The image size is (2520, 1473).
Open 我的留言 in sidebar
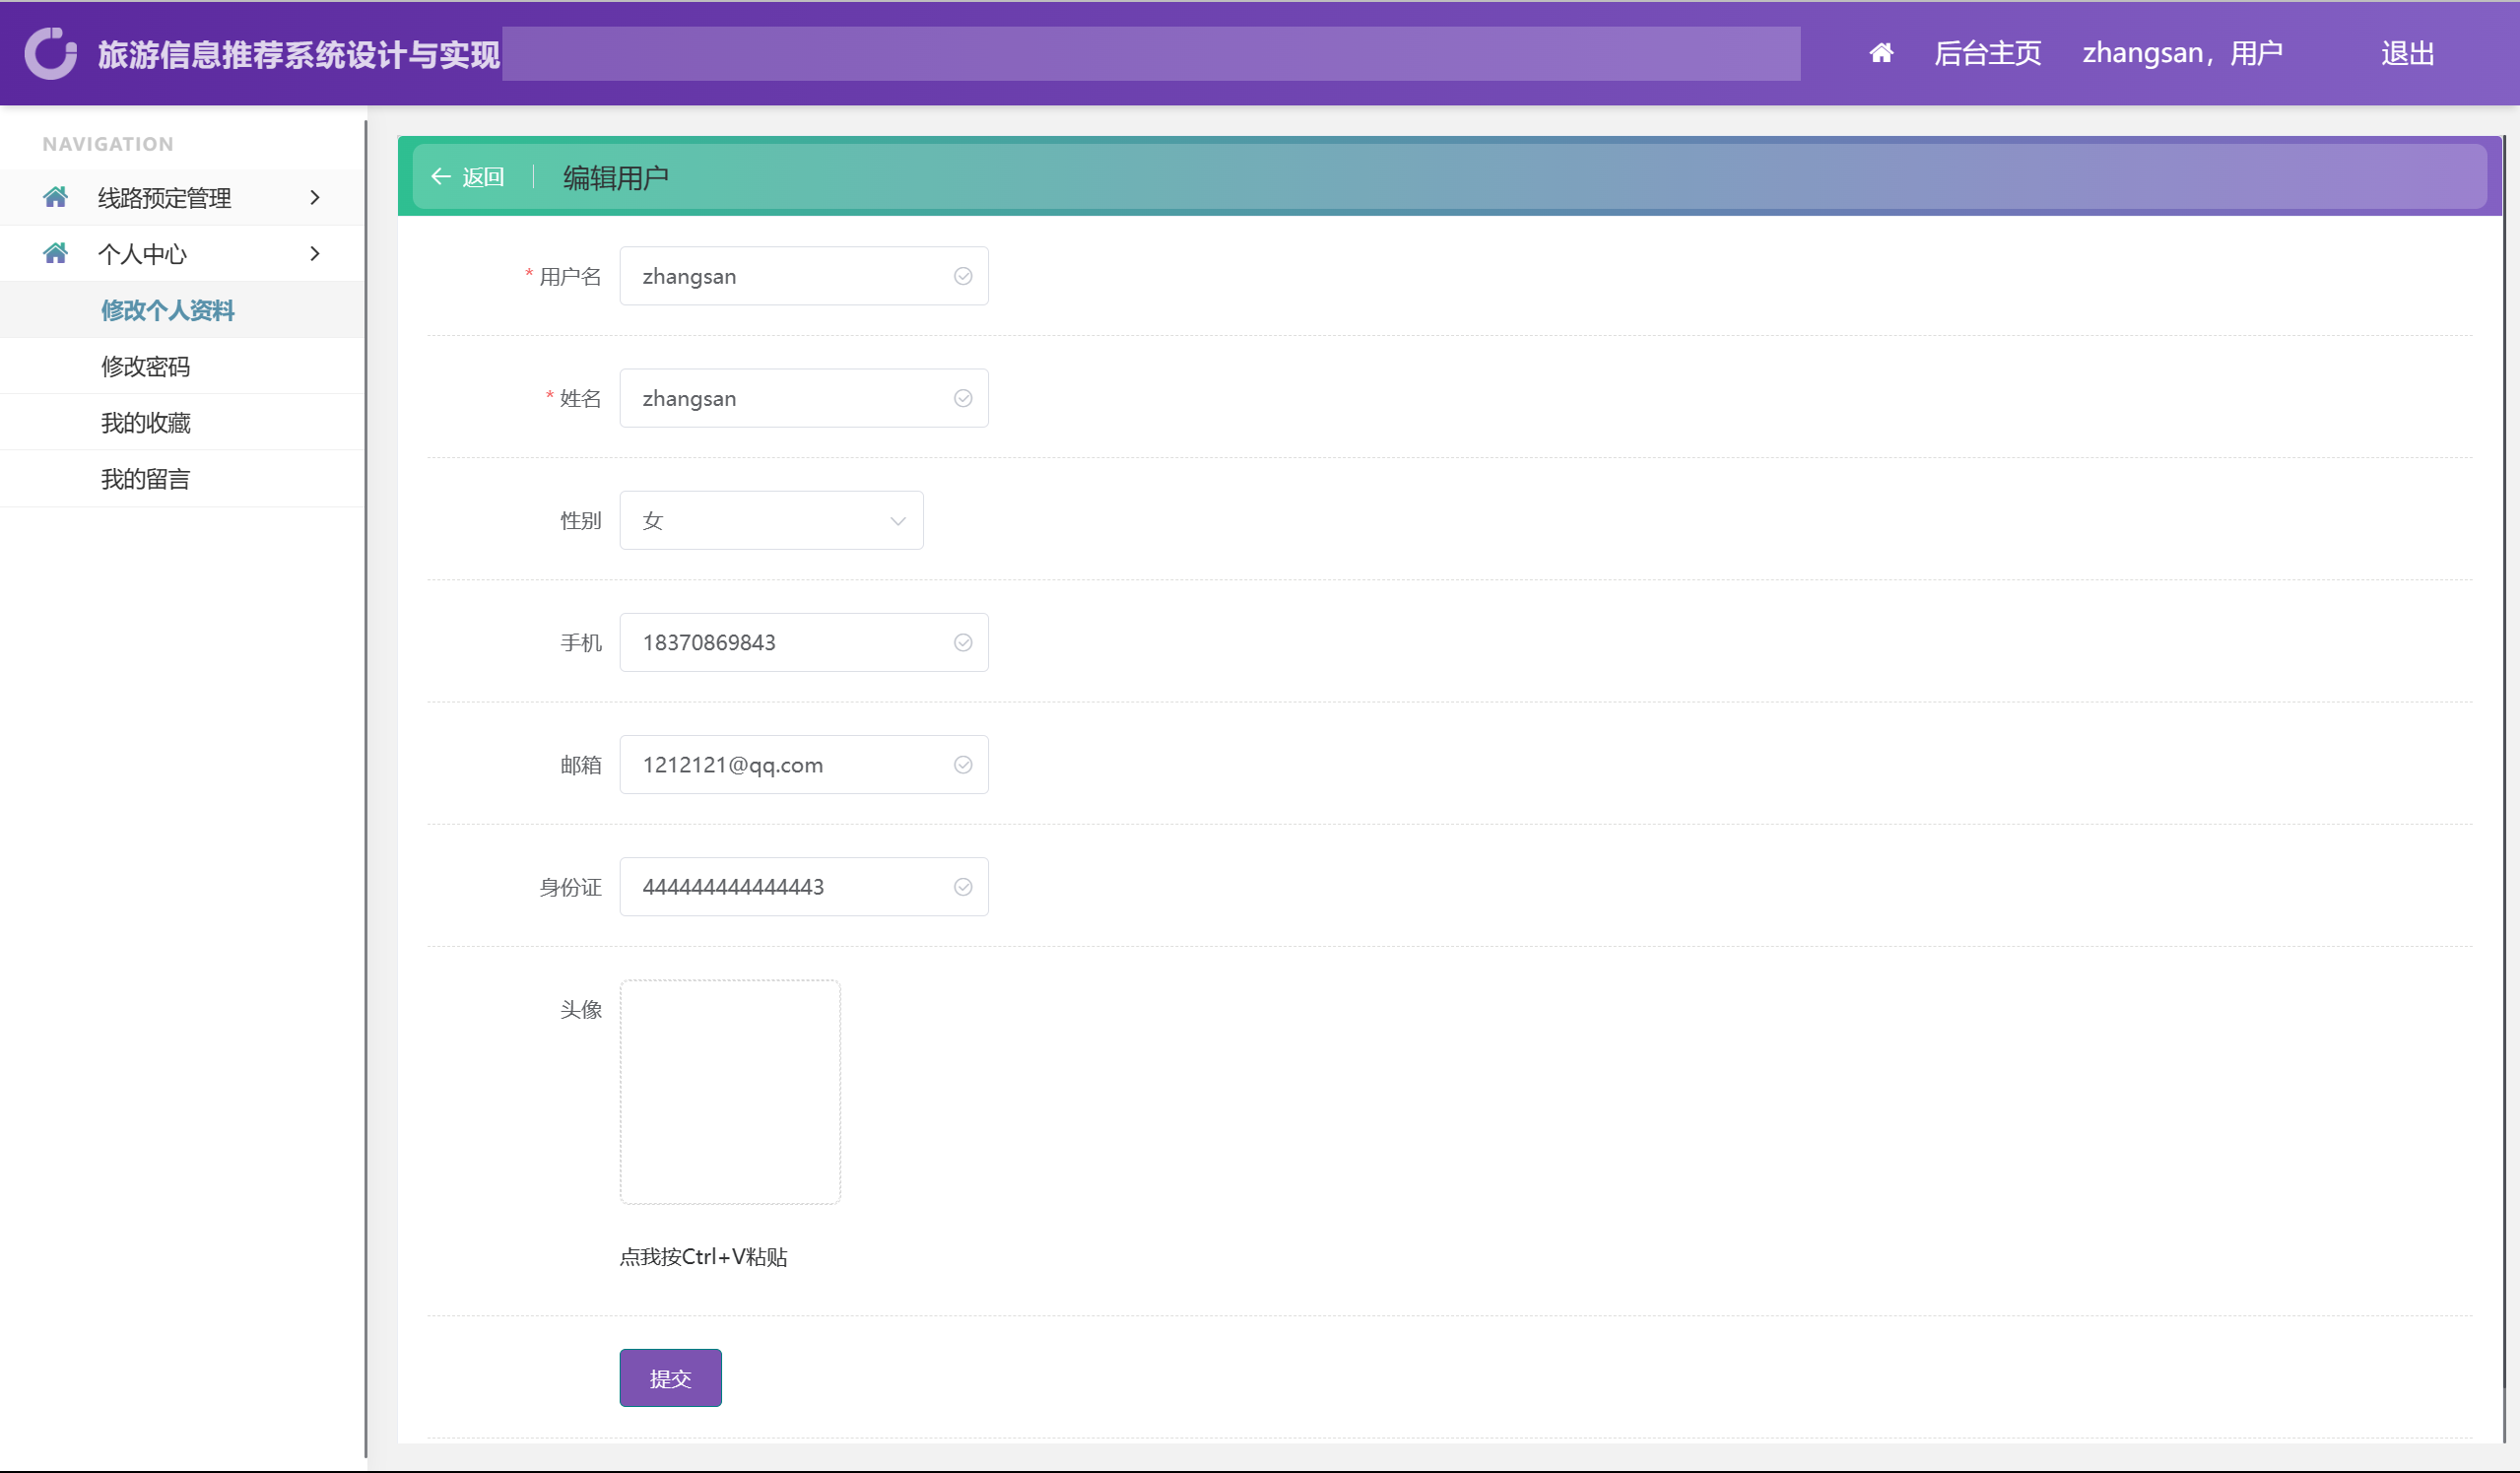pyautogui.click(x=182, y=479)
